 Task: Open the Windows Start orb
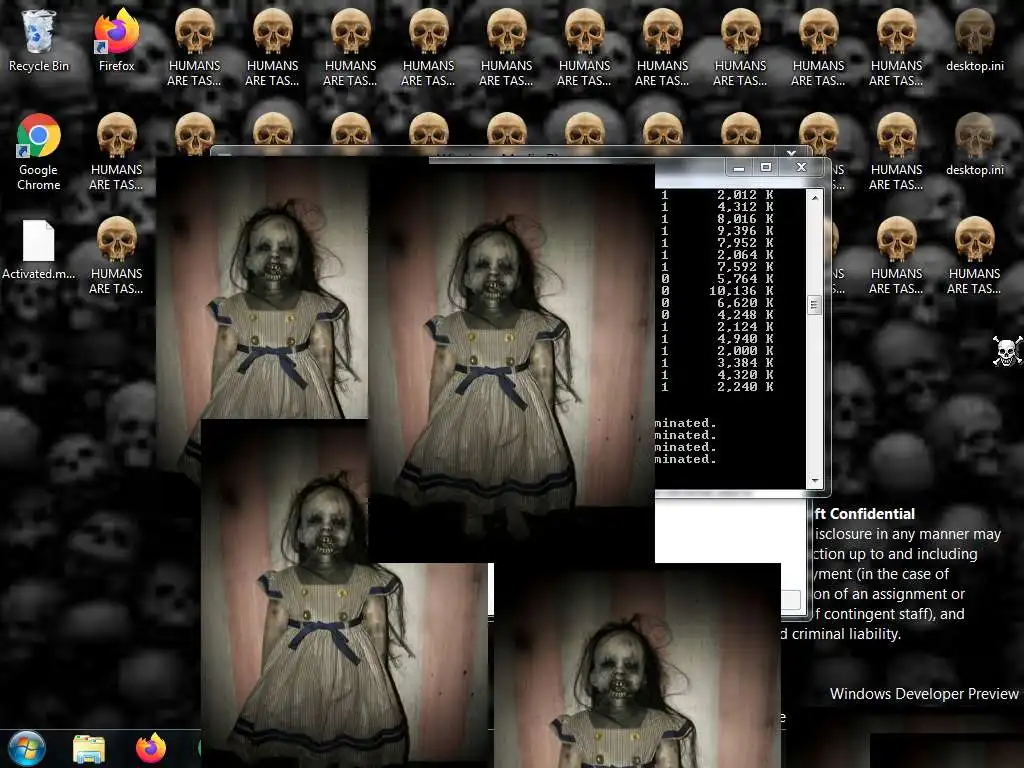click(25, 748)
